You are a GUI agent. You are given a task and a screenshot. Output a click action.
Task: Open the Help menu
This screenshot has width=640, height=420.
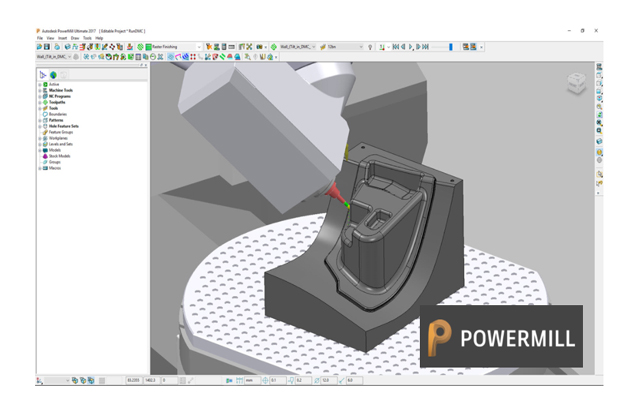click(99, 38)
